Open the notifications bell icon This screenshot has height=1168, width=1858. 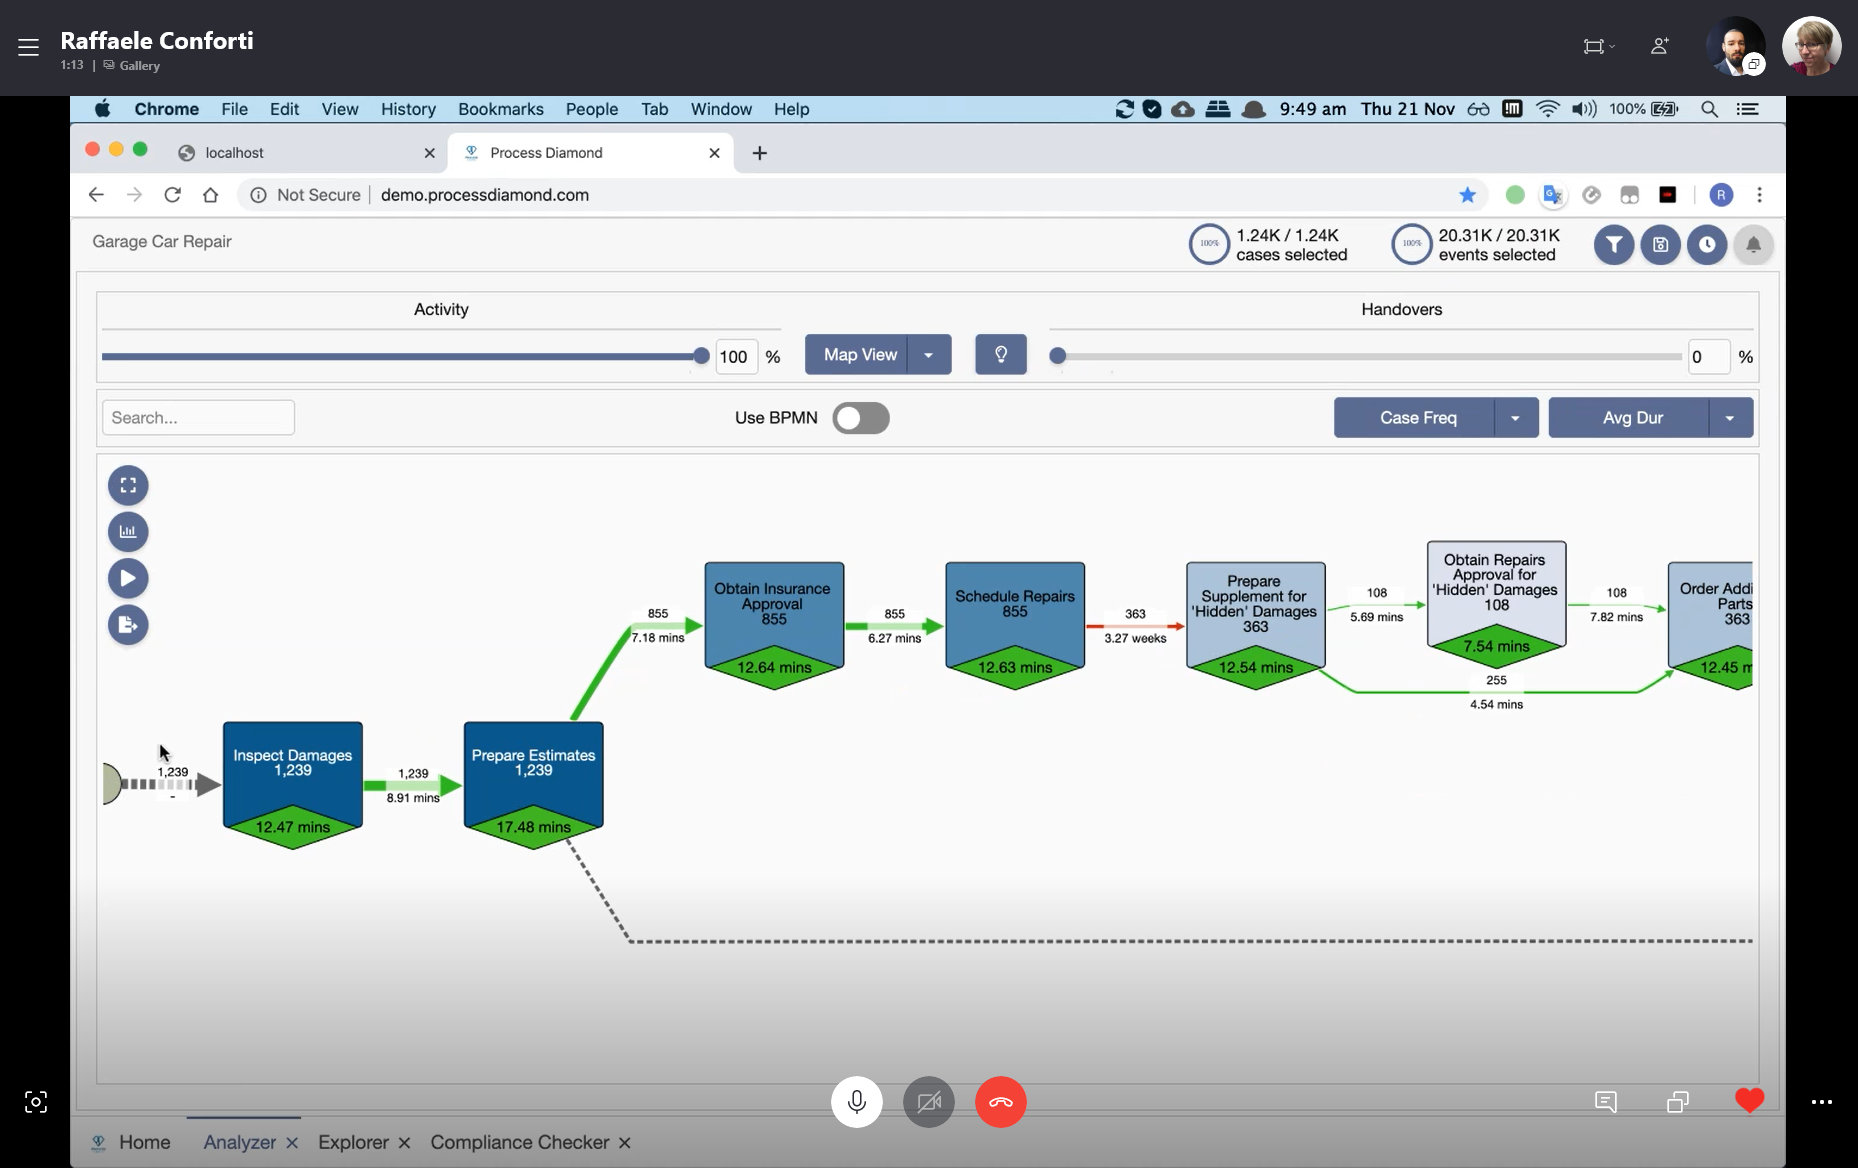(x=1753, y=245)
